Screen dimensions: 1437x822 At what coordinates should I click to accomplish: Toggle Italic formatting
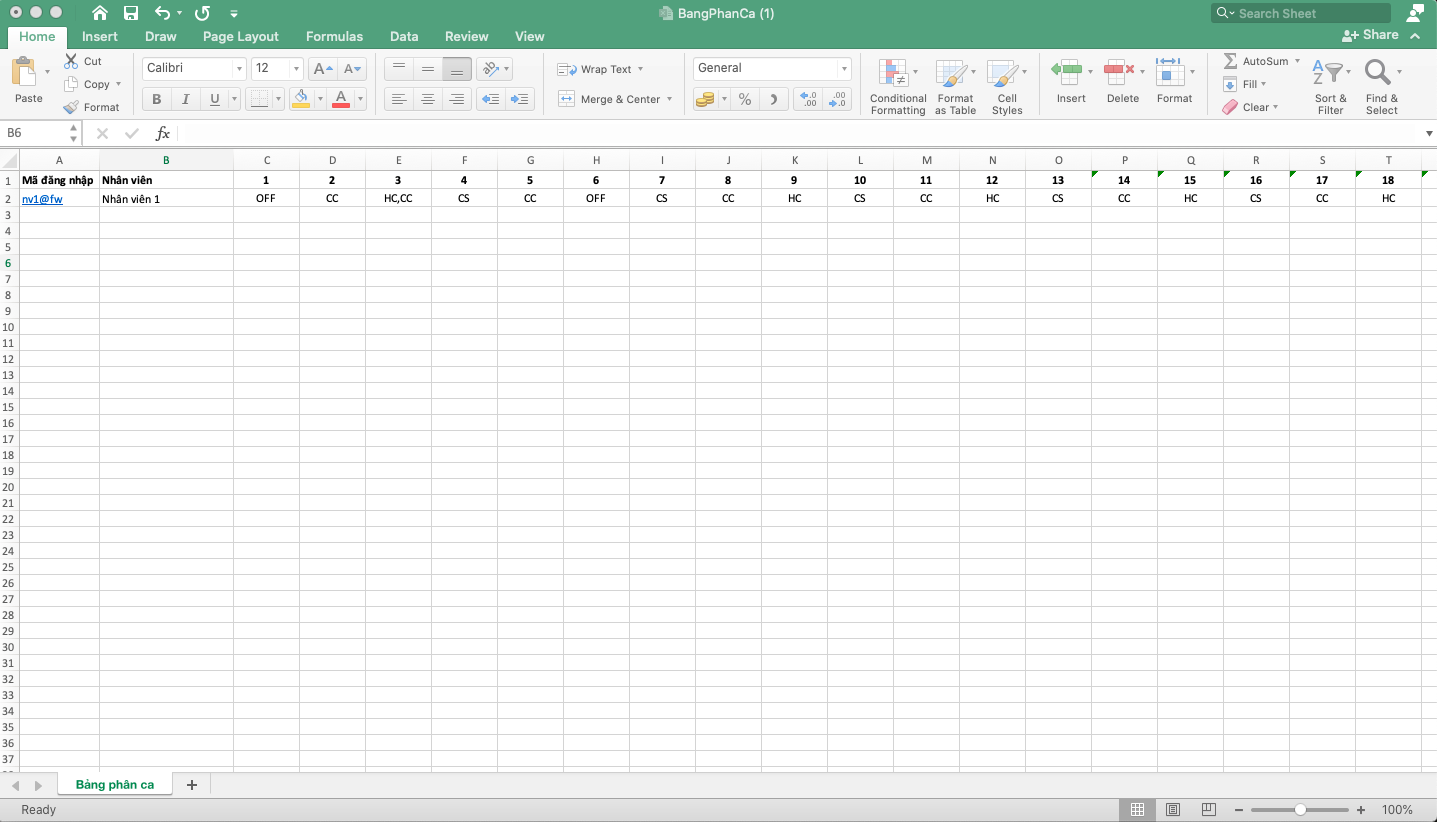pyautogui.click(x=186, y=99)
